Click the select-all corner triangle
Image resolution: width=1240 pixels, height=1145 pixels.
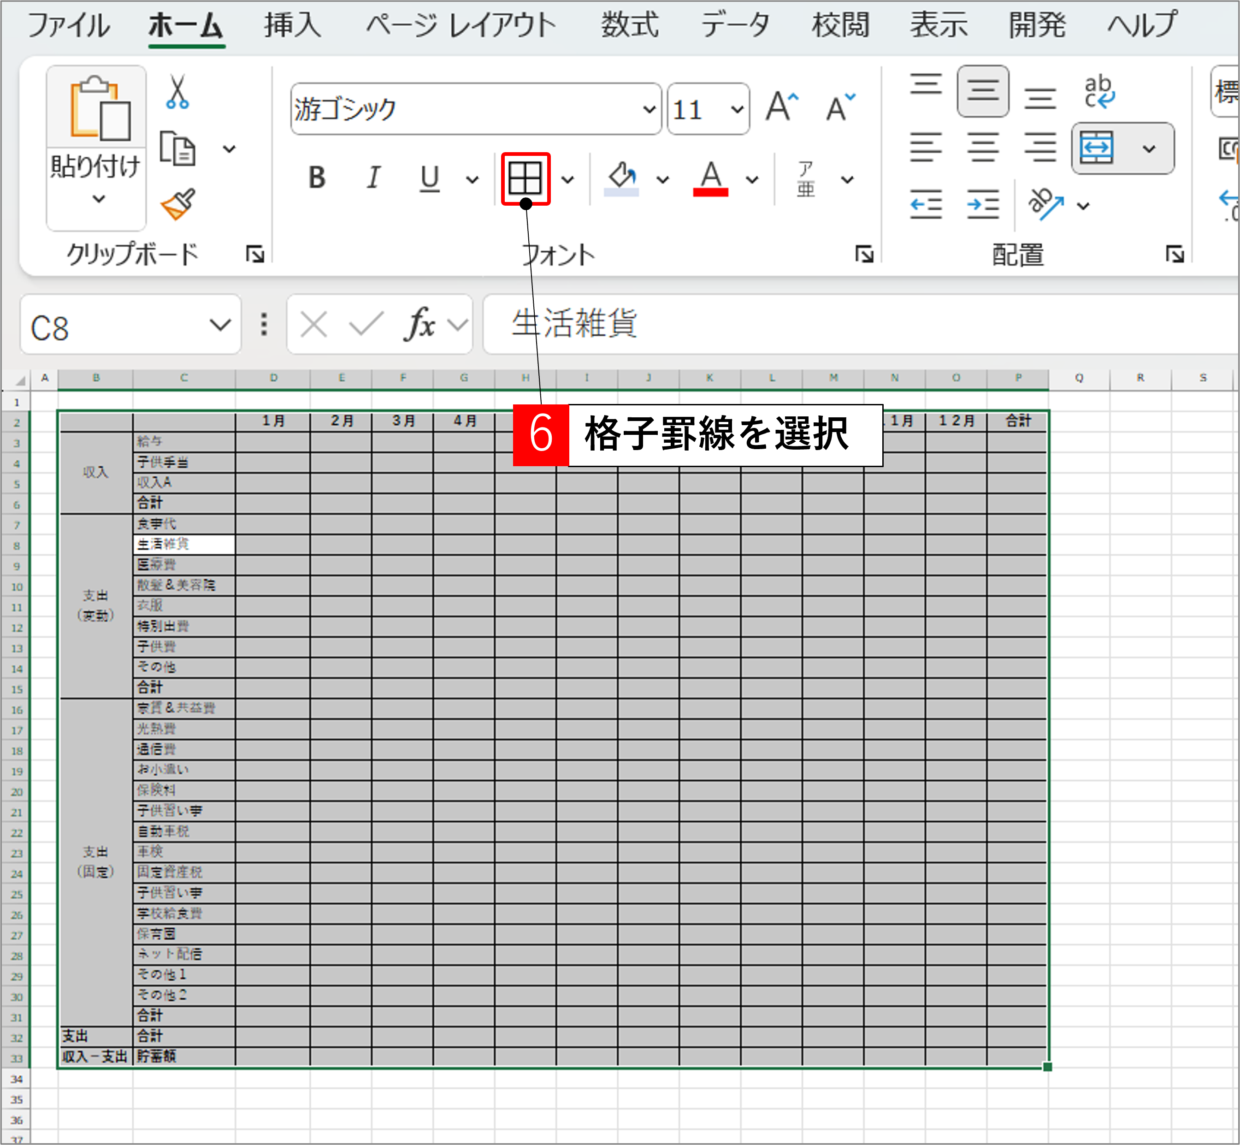click(18, 379)
